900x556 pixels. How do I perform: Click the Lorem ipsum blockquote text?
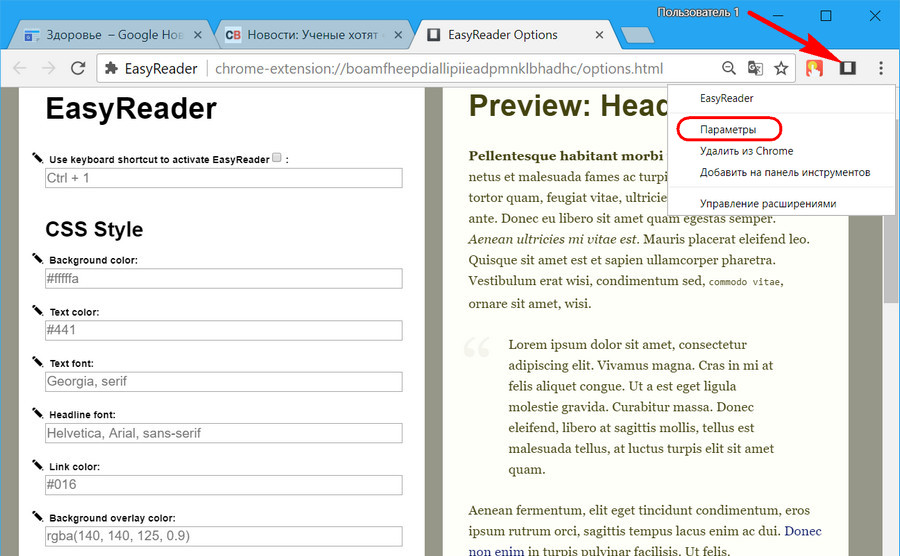click(641, 407)
